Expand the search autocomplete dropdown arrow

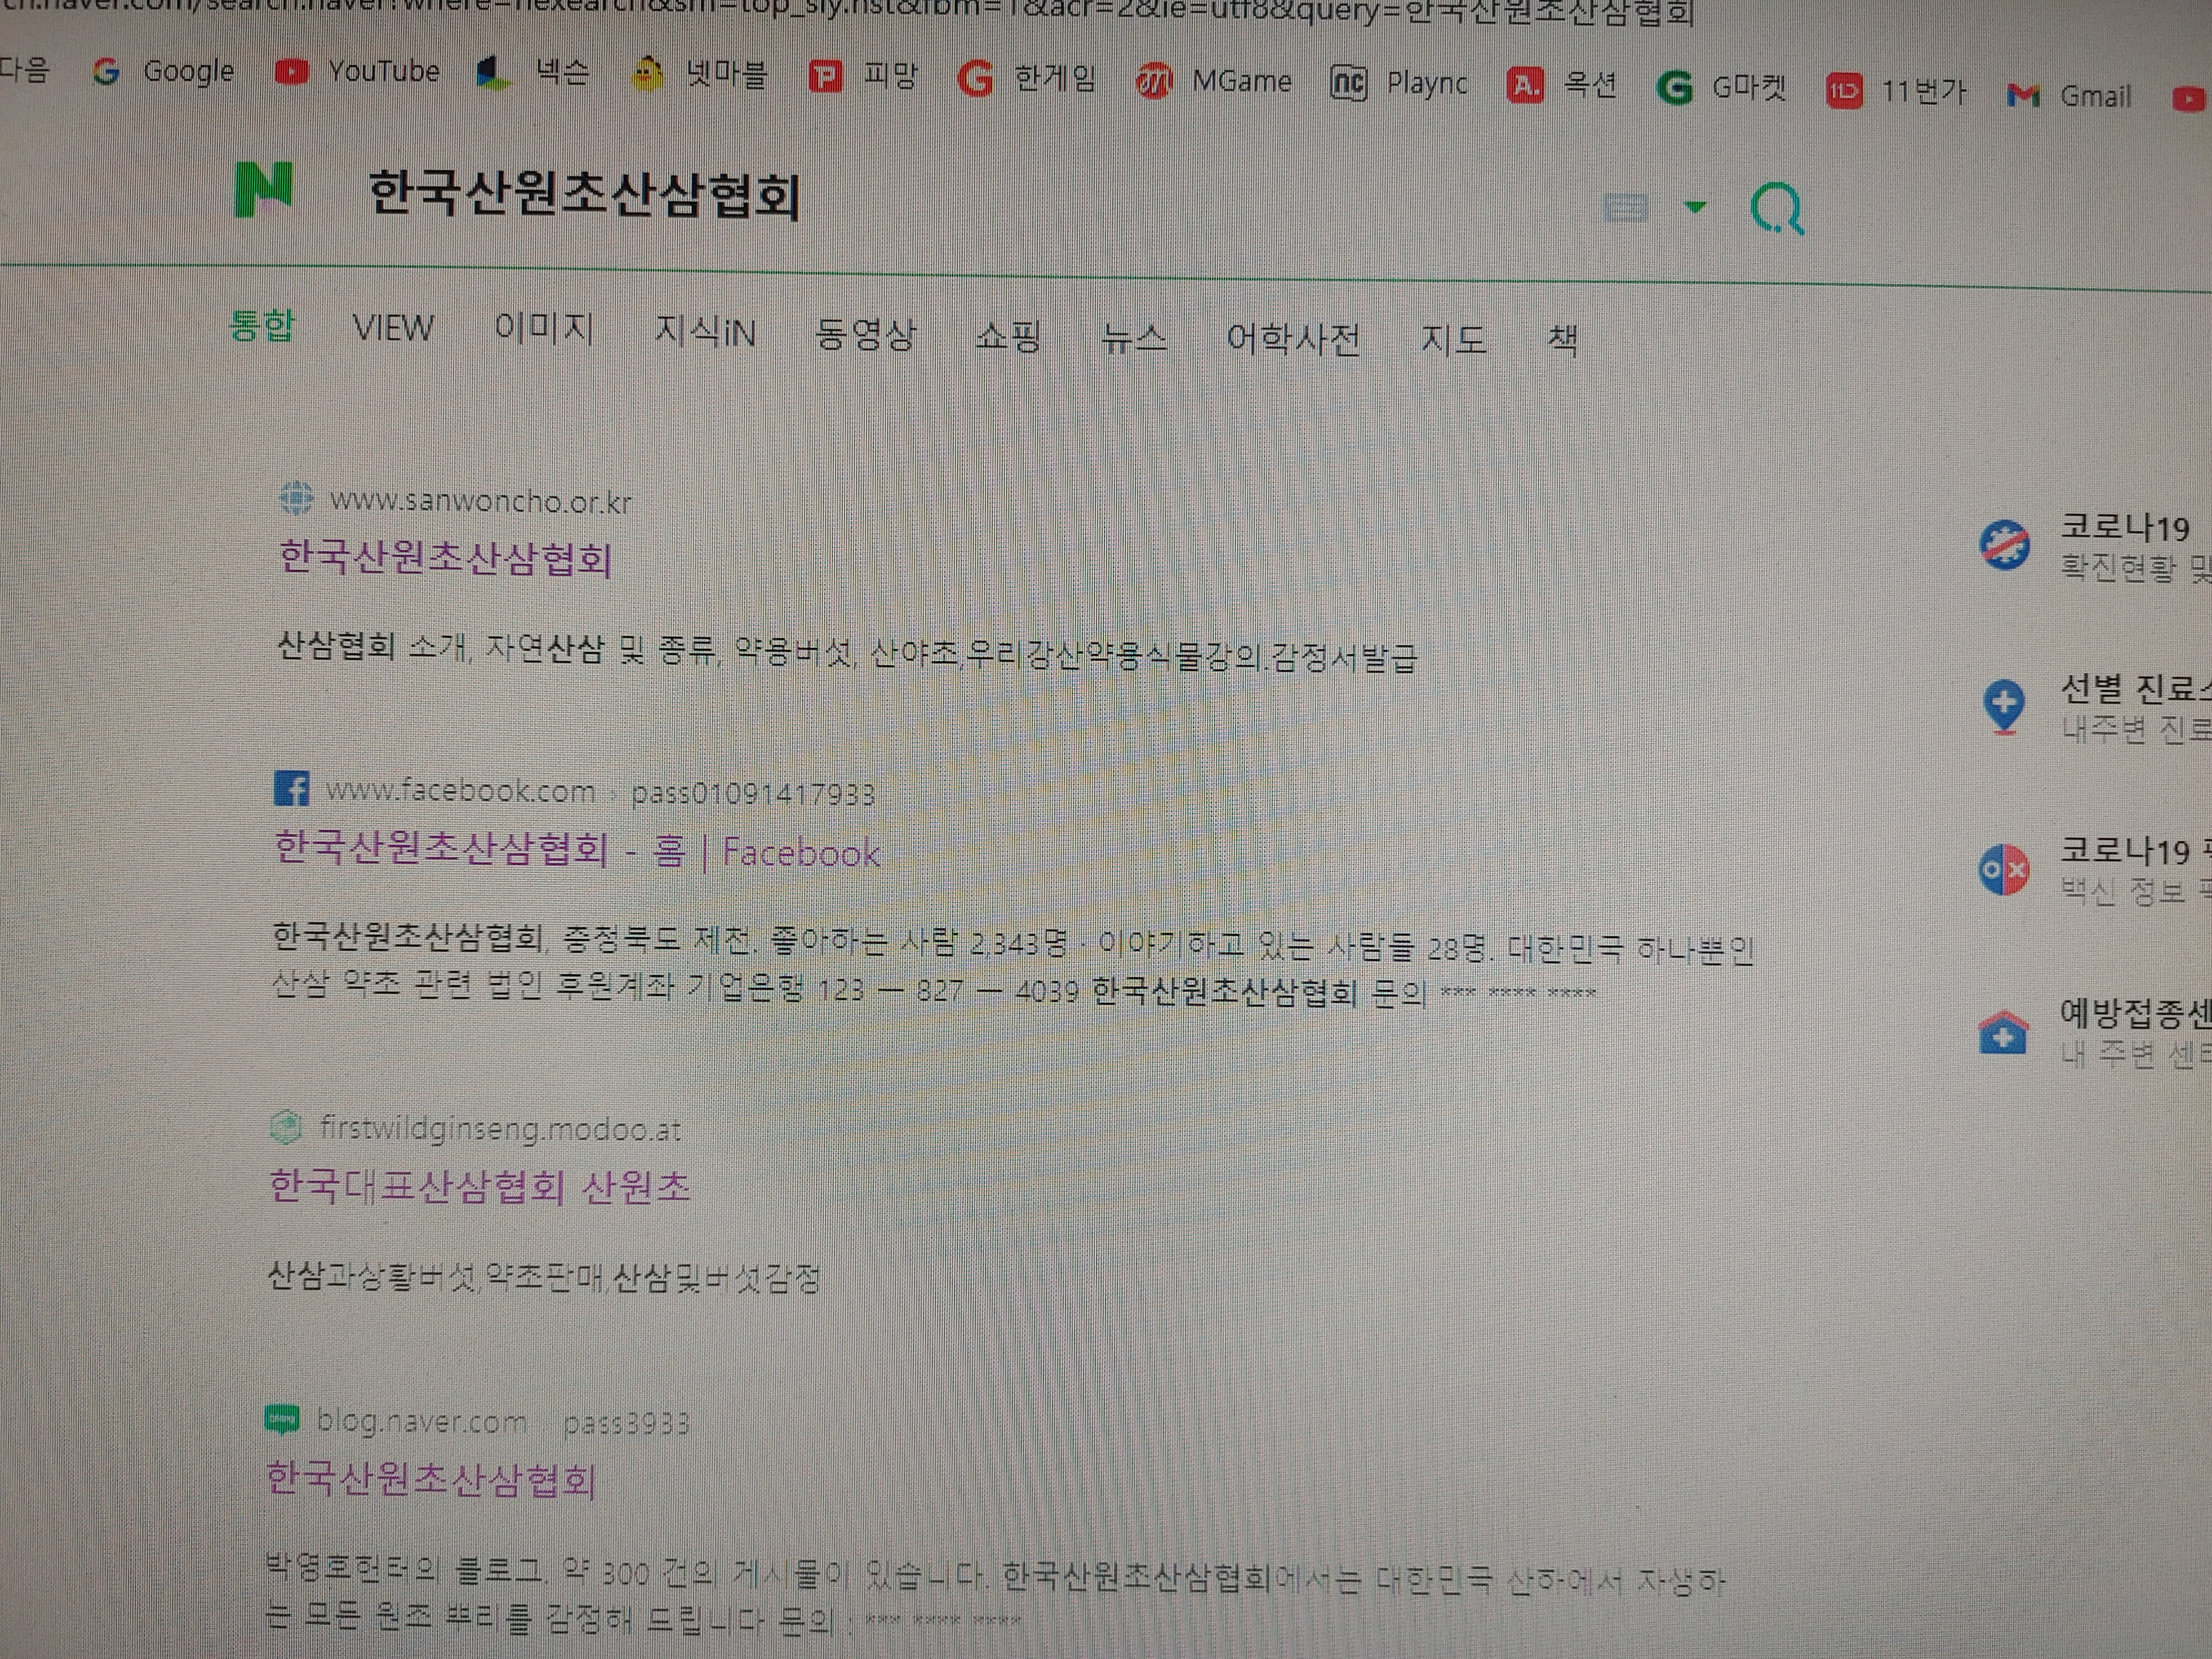tap(1694, 207)
